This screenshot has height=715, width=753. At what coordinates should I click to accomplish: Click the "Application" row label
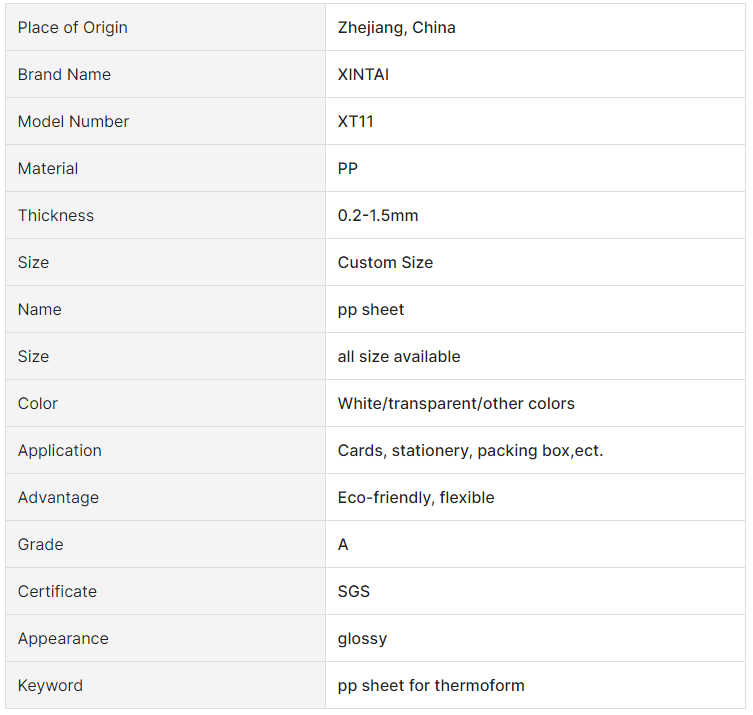tap(60, 451)
